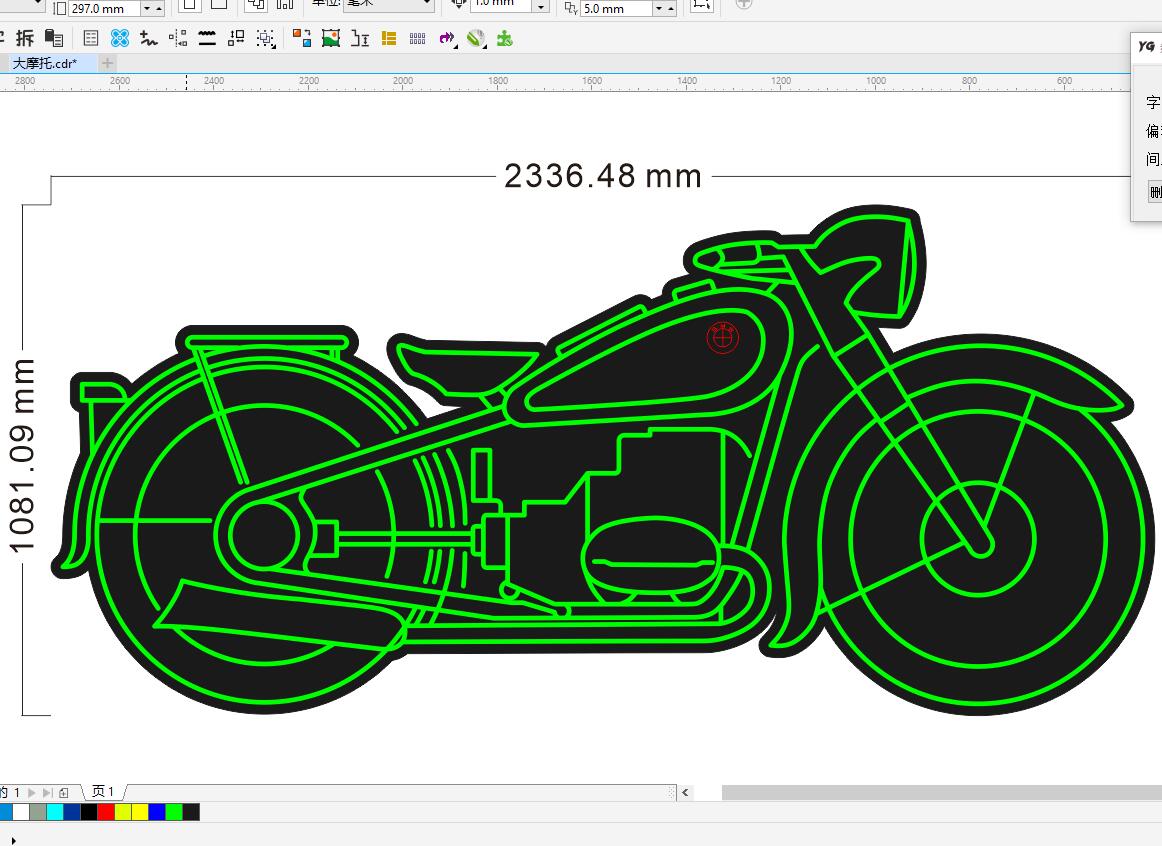
Task: Click the dark clipboard-with-list icon beside 拆
Action: coord(53,38)
